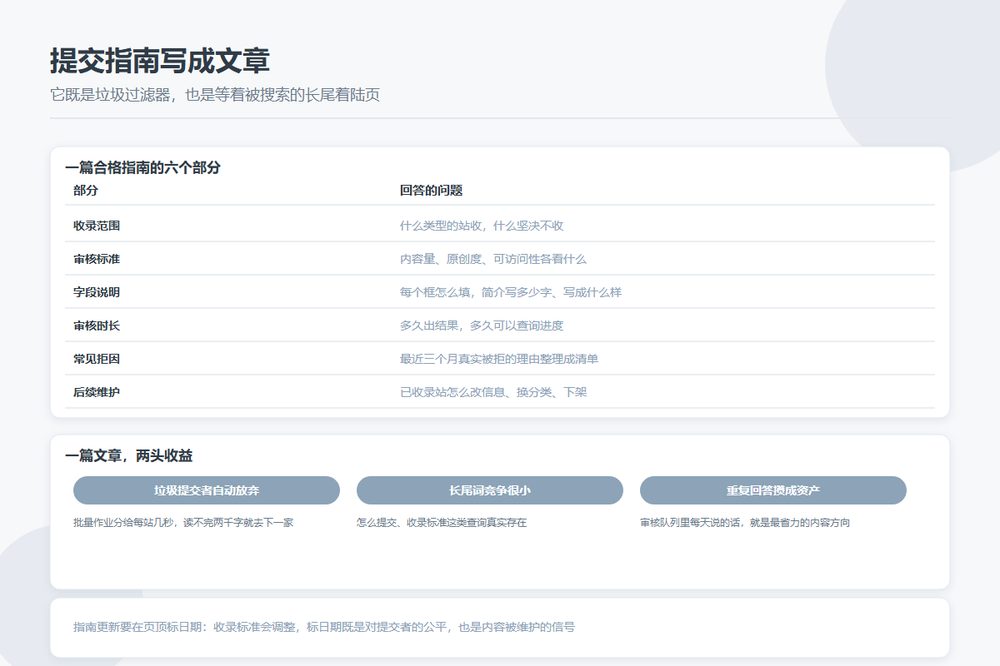Click the footer note 指南更新要在页顶标日期
Viewport: 1000px width, 666px height.
click(x=324, y=627)
